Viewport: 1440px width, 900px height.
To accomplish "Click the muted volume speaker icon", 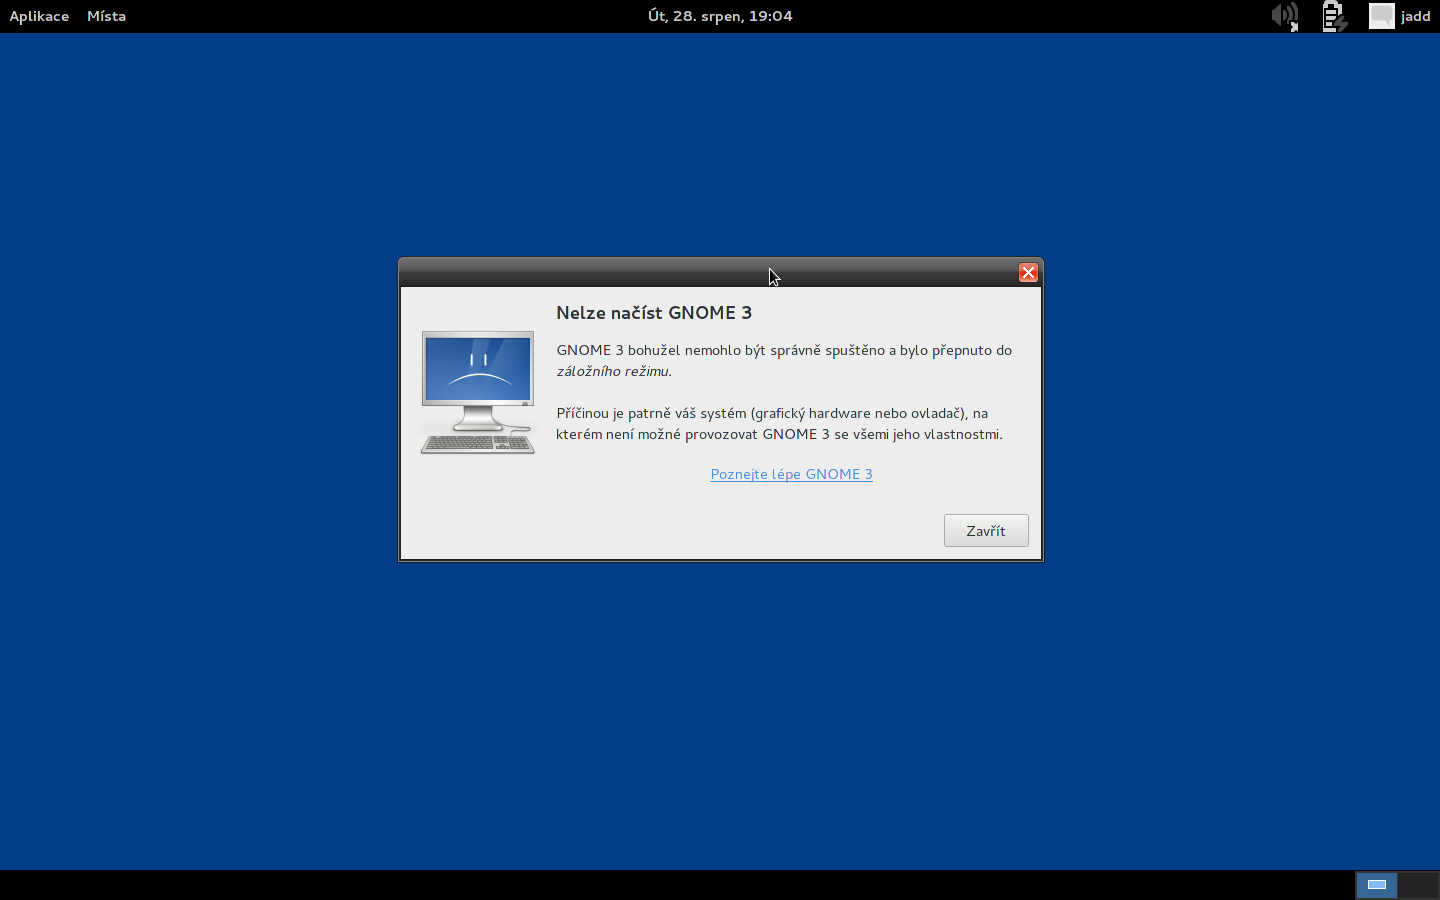I will pyautogui.click(x=1285, y=16).
